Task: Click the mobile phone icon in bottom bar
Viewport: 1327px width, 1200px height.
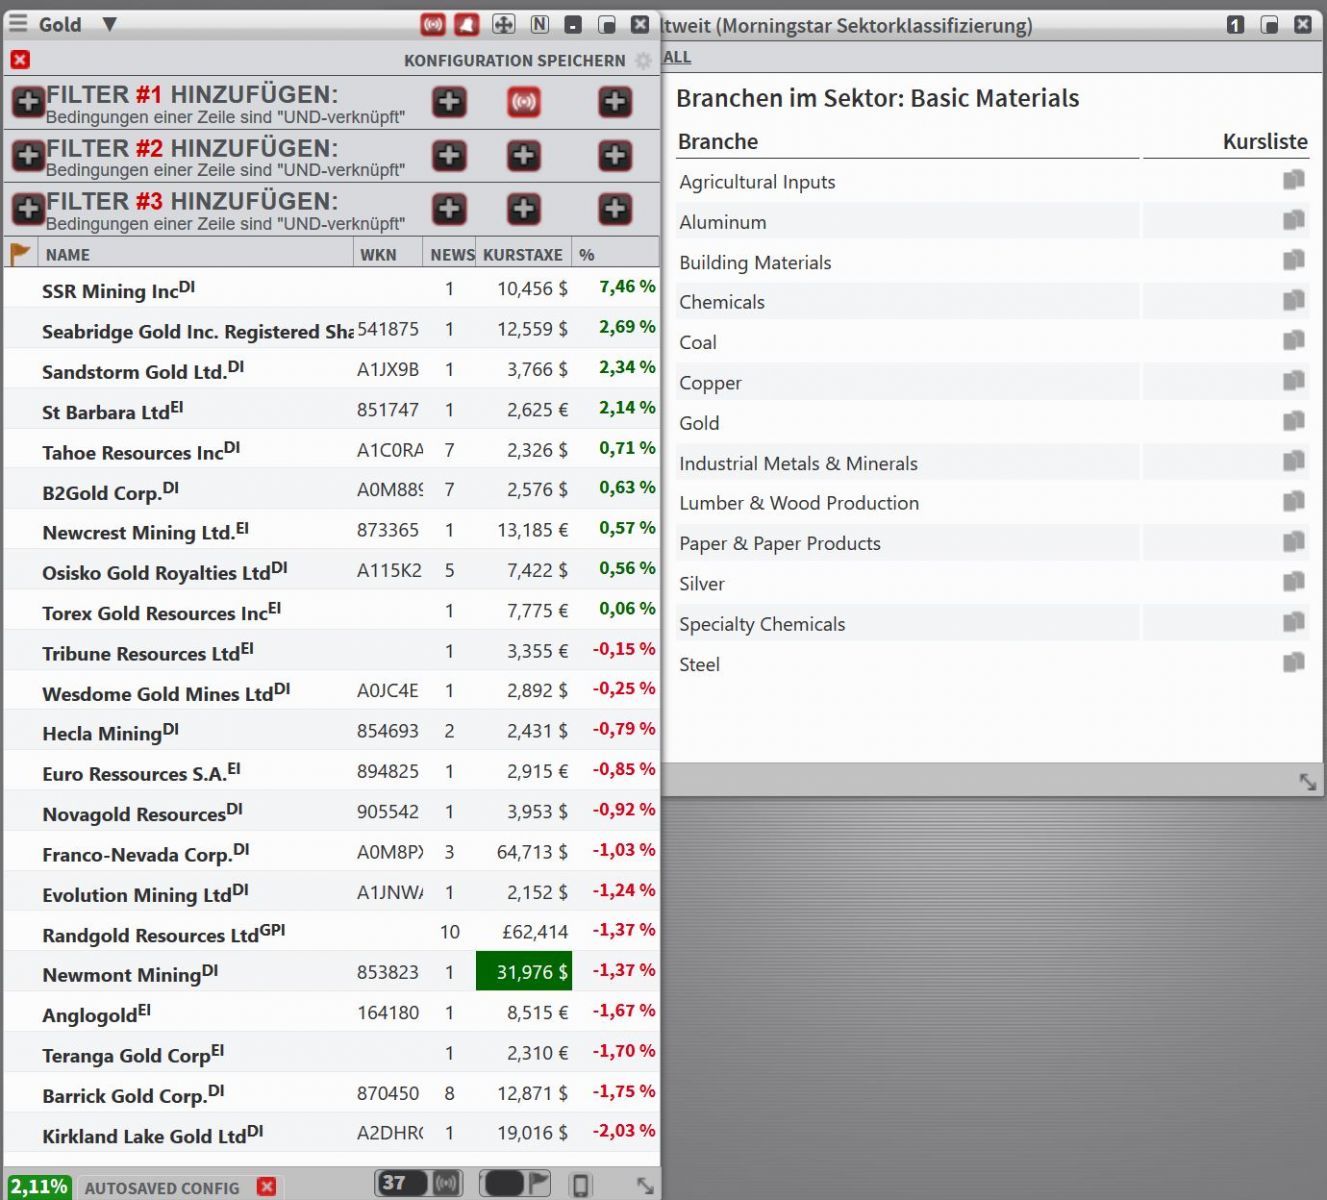Action: tap(581, 1185)
